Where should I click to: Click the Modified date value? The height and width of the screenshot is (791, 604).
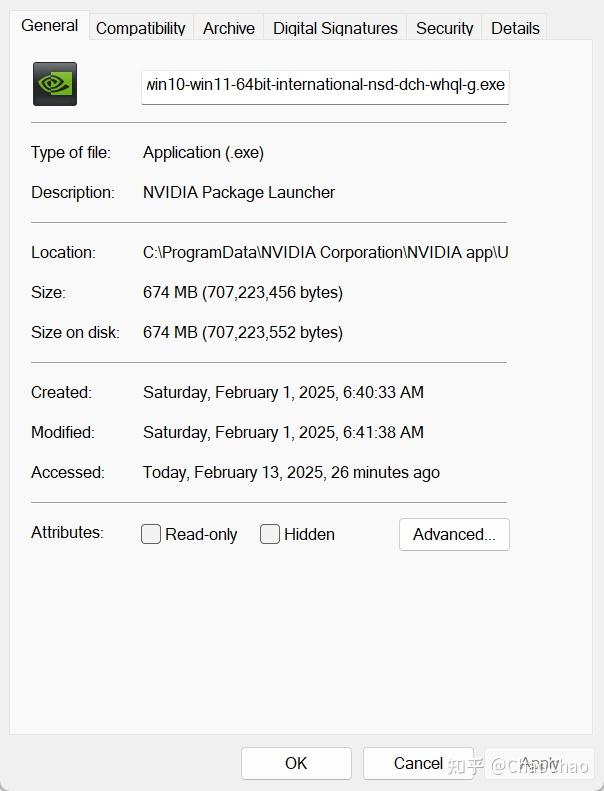click(x=283, y=432)
